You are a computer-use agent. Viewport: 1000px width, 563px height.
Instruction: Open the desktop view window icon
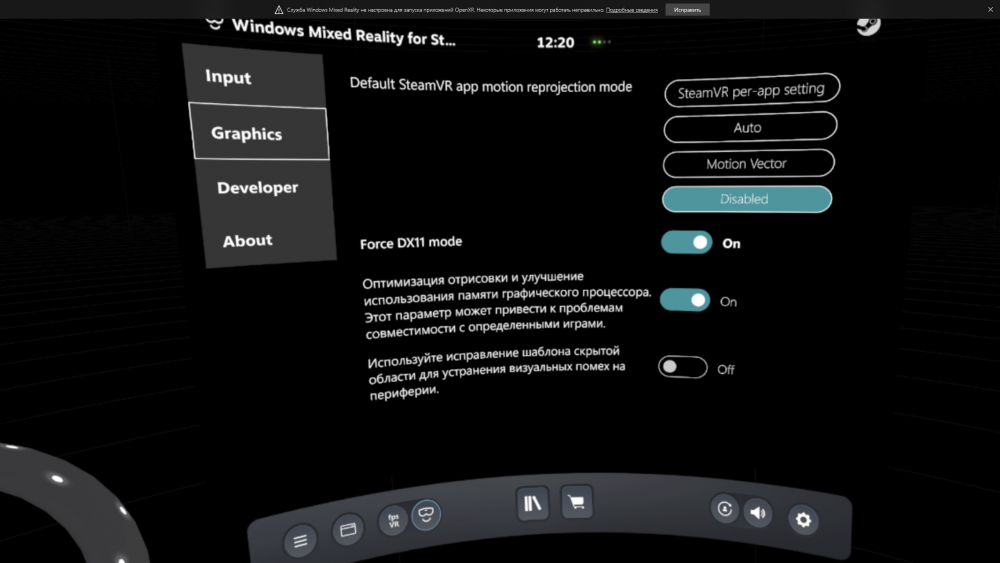[348, 529]
